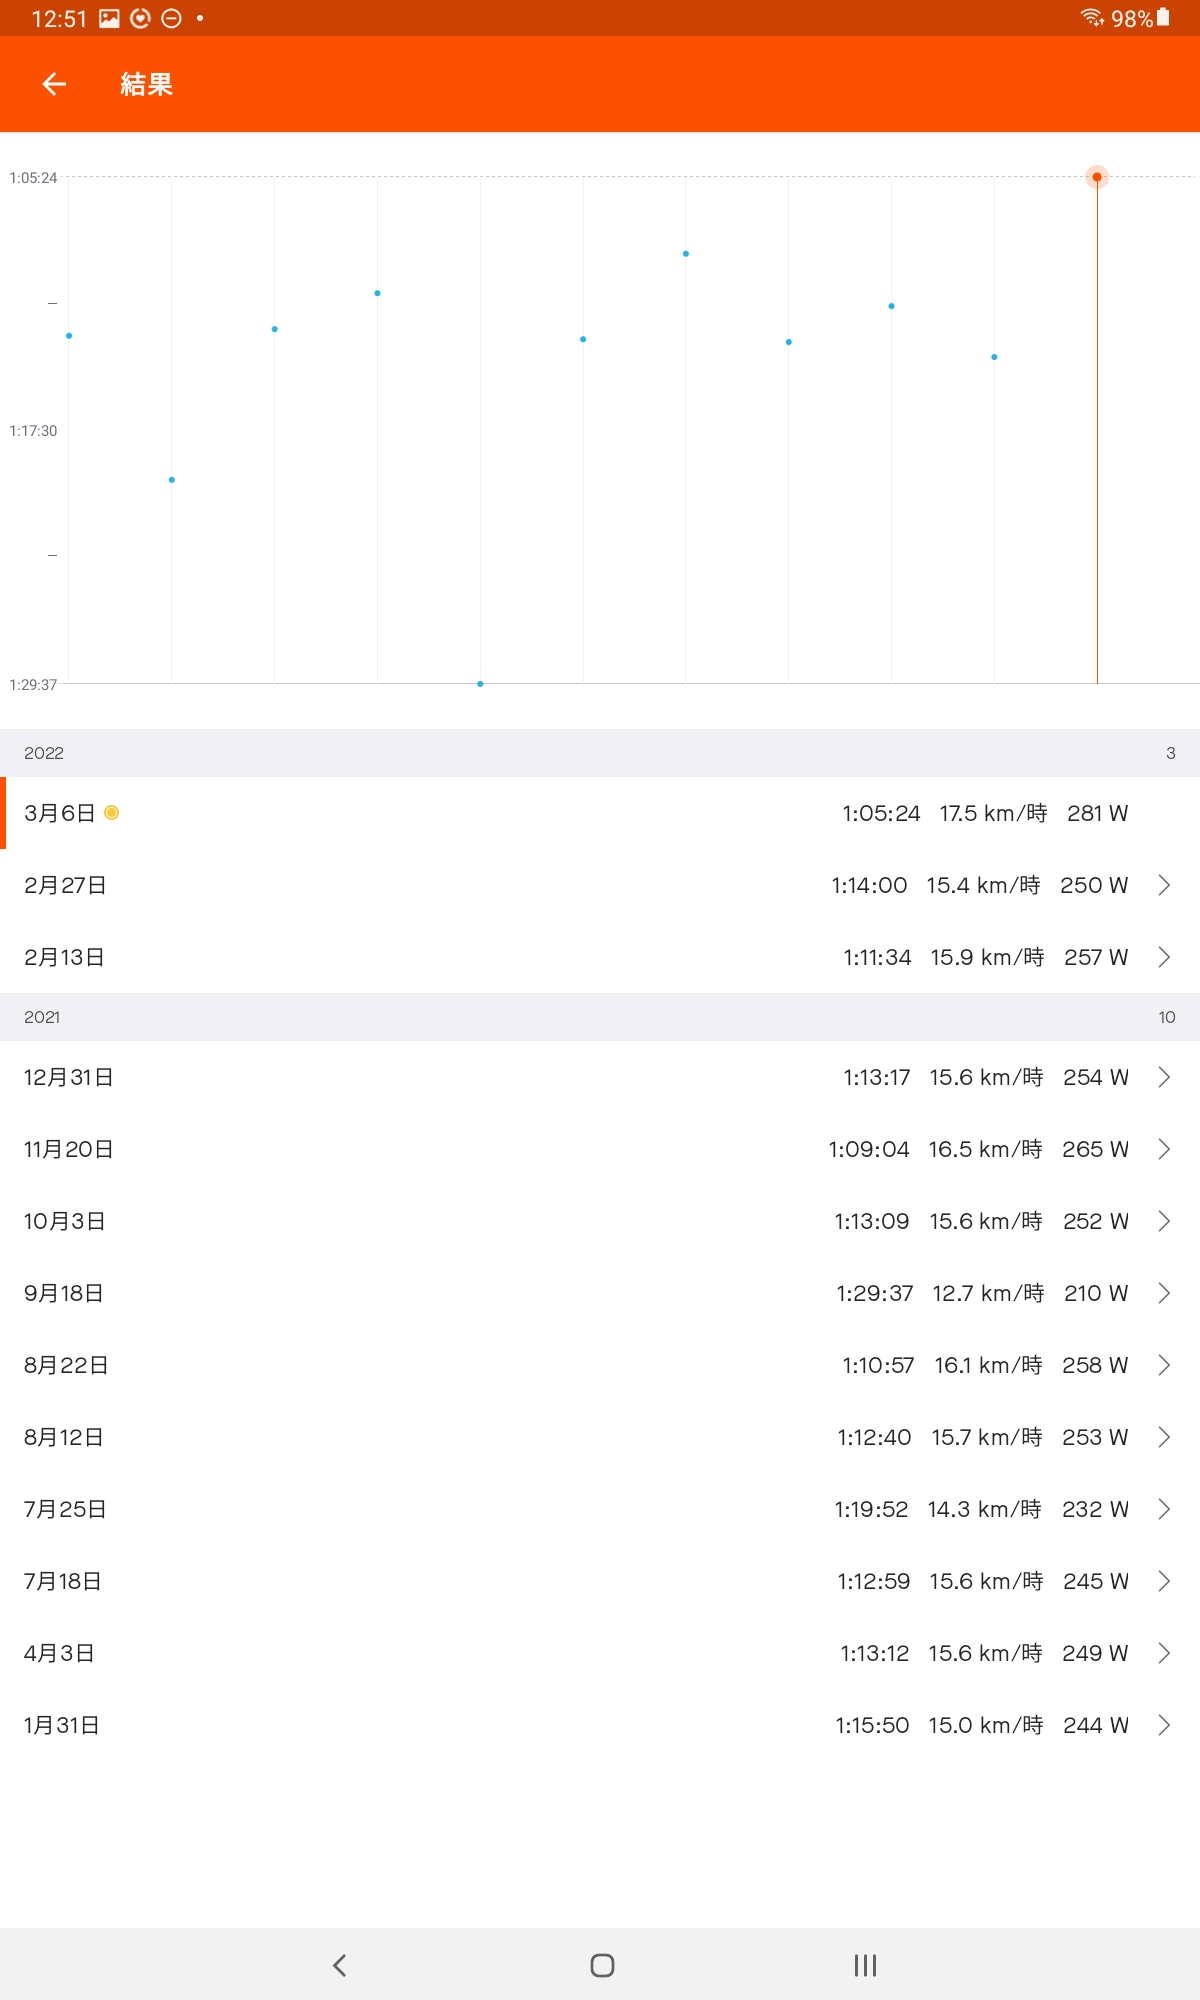Tap the gold medal icon beside 3月6日
Viewport: 1200px width, 2000px height.
(x=112, y=813)
